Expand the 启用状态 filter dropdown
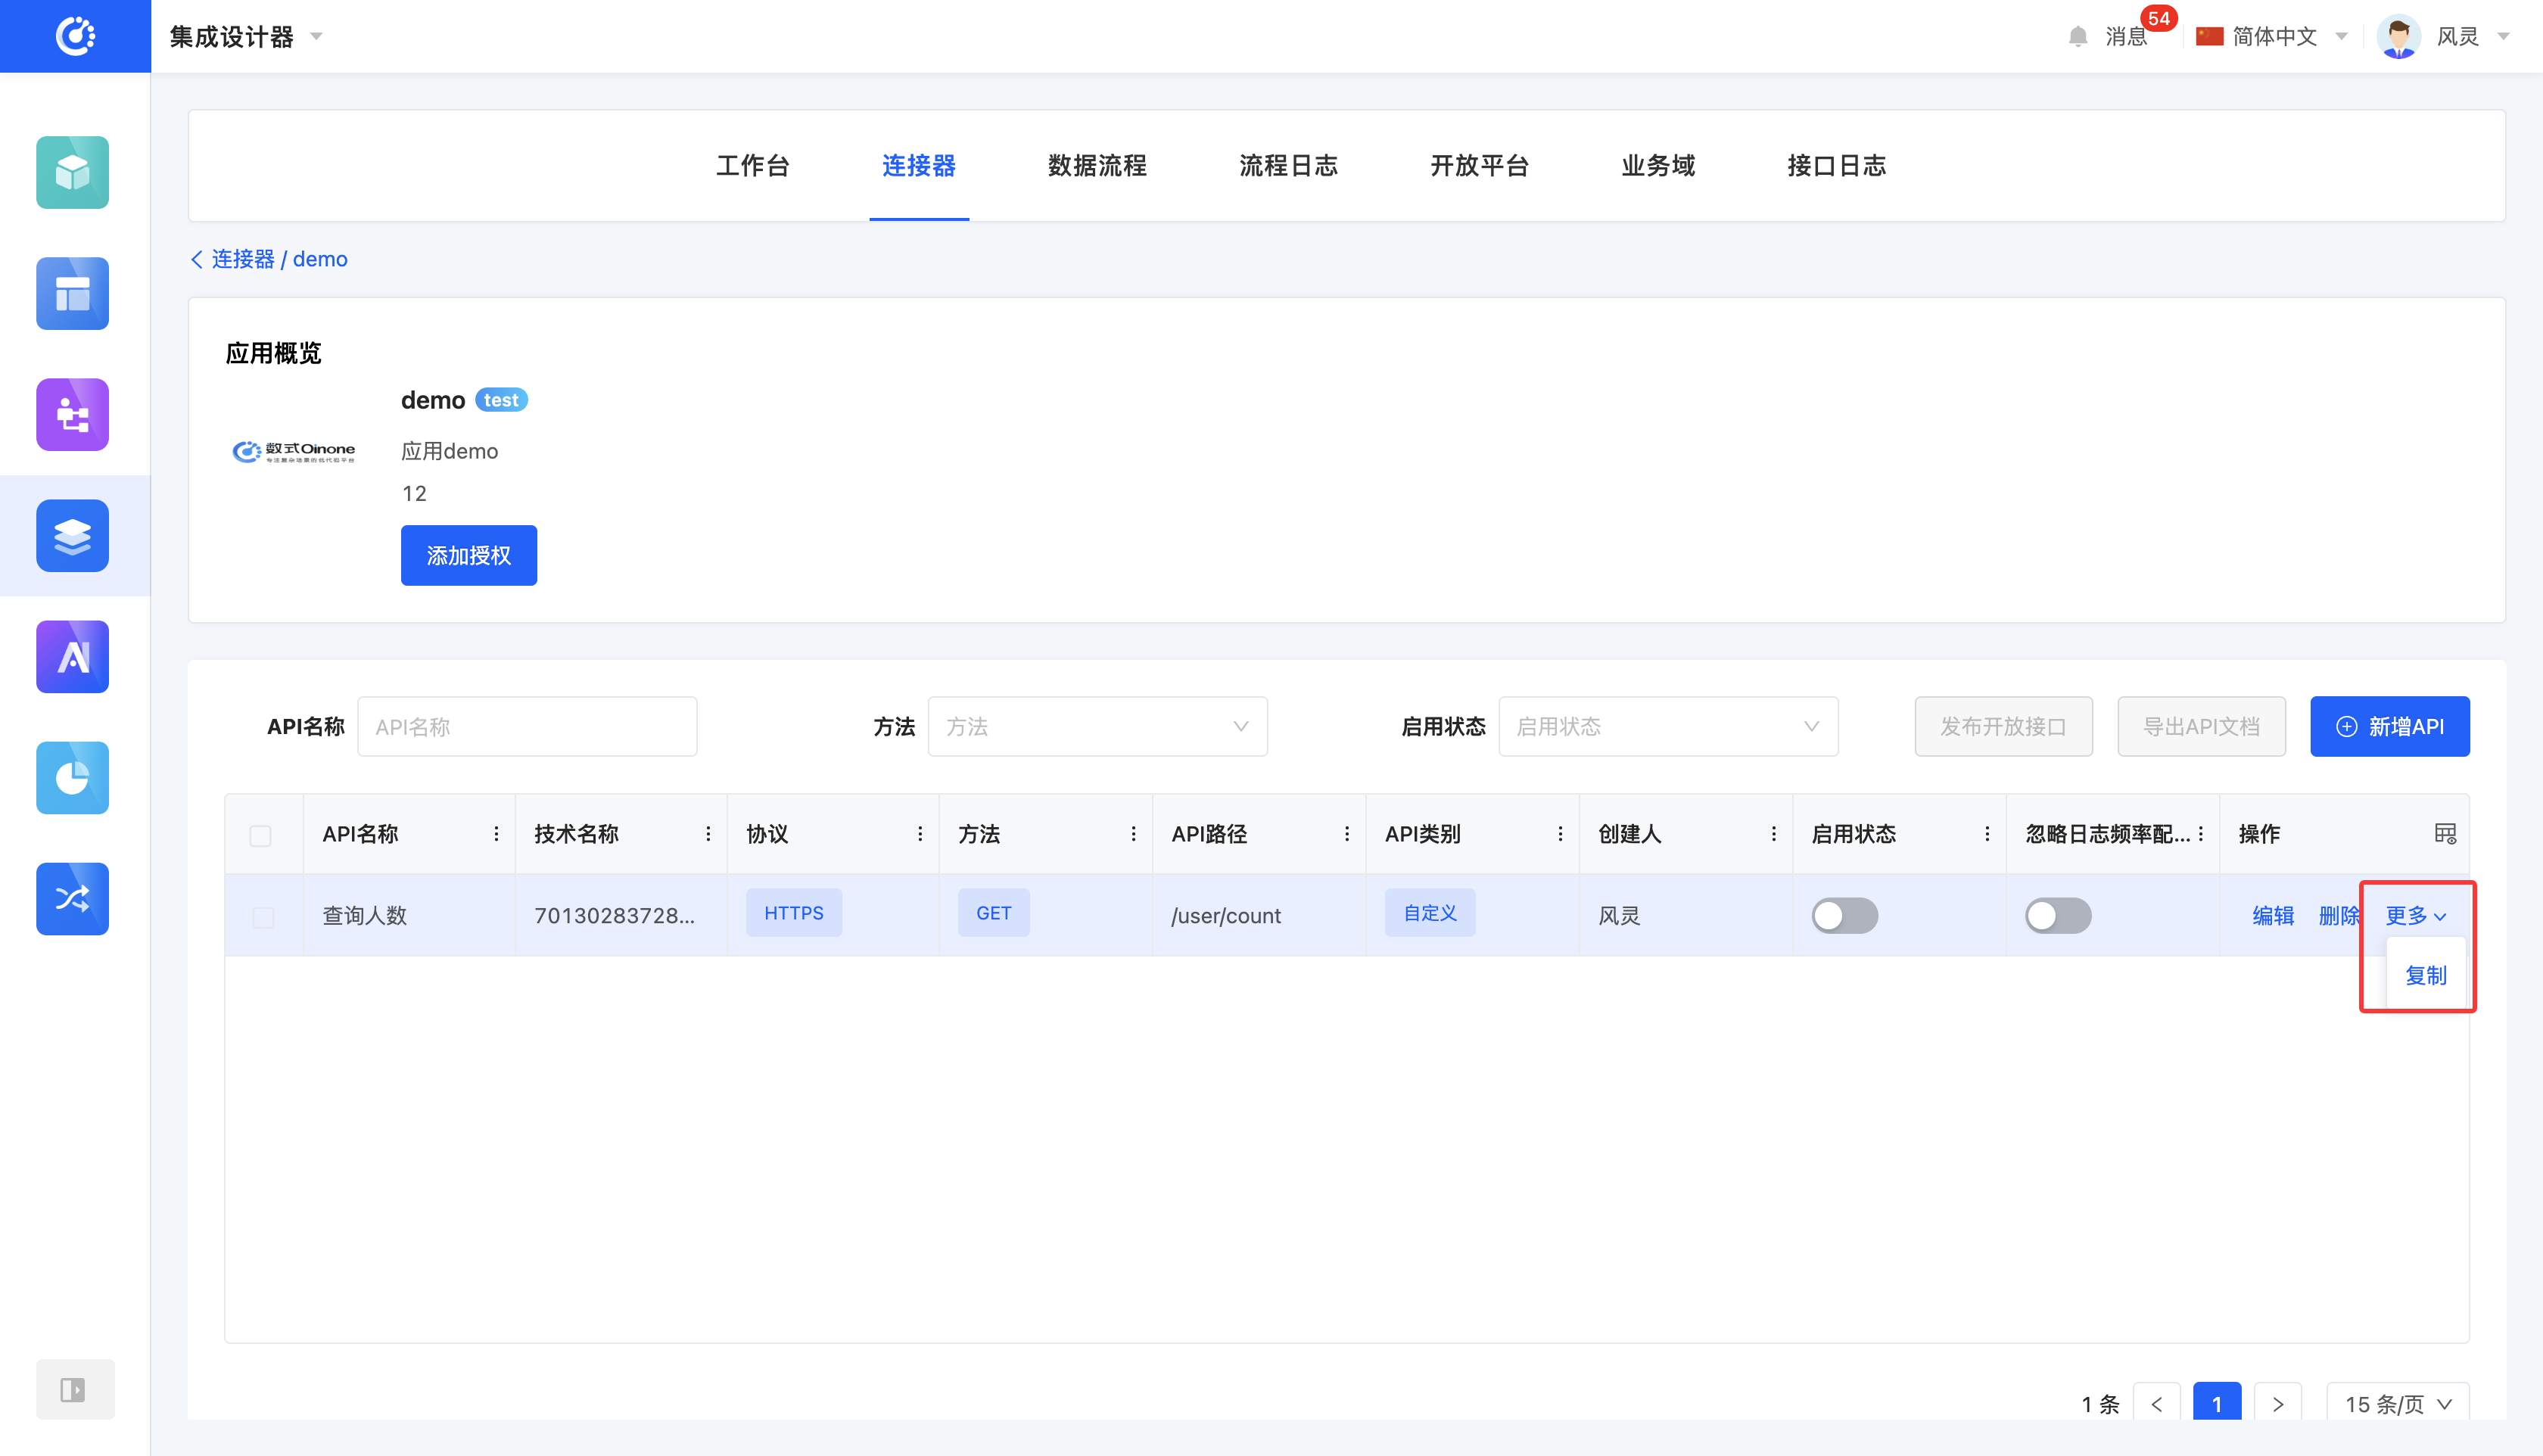This screenshot has height=1456, width=2543. point(1667,726)
